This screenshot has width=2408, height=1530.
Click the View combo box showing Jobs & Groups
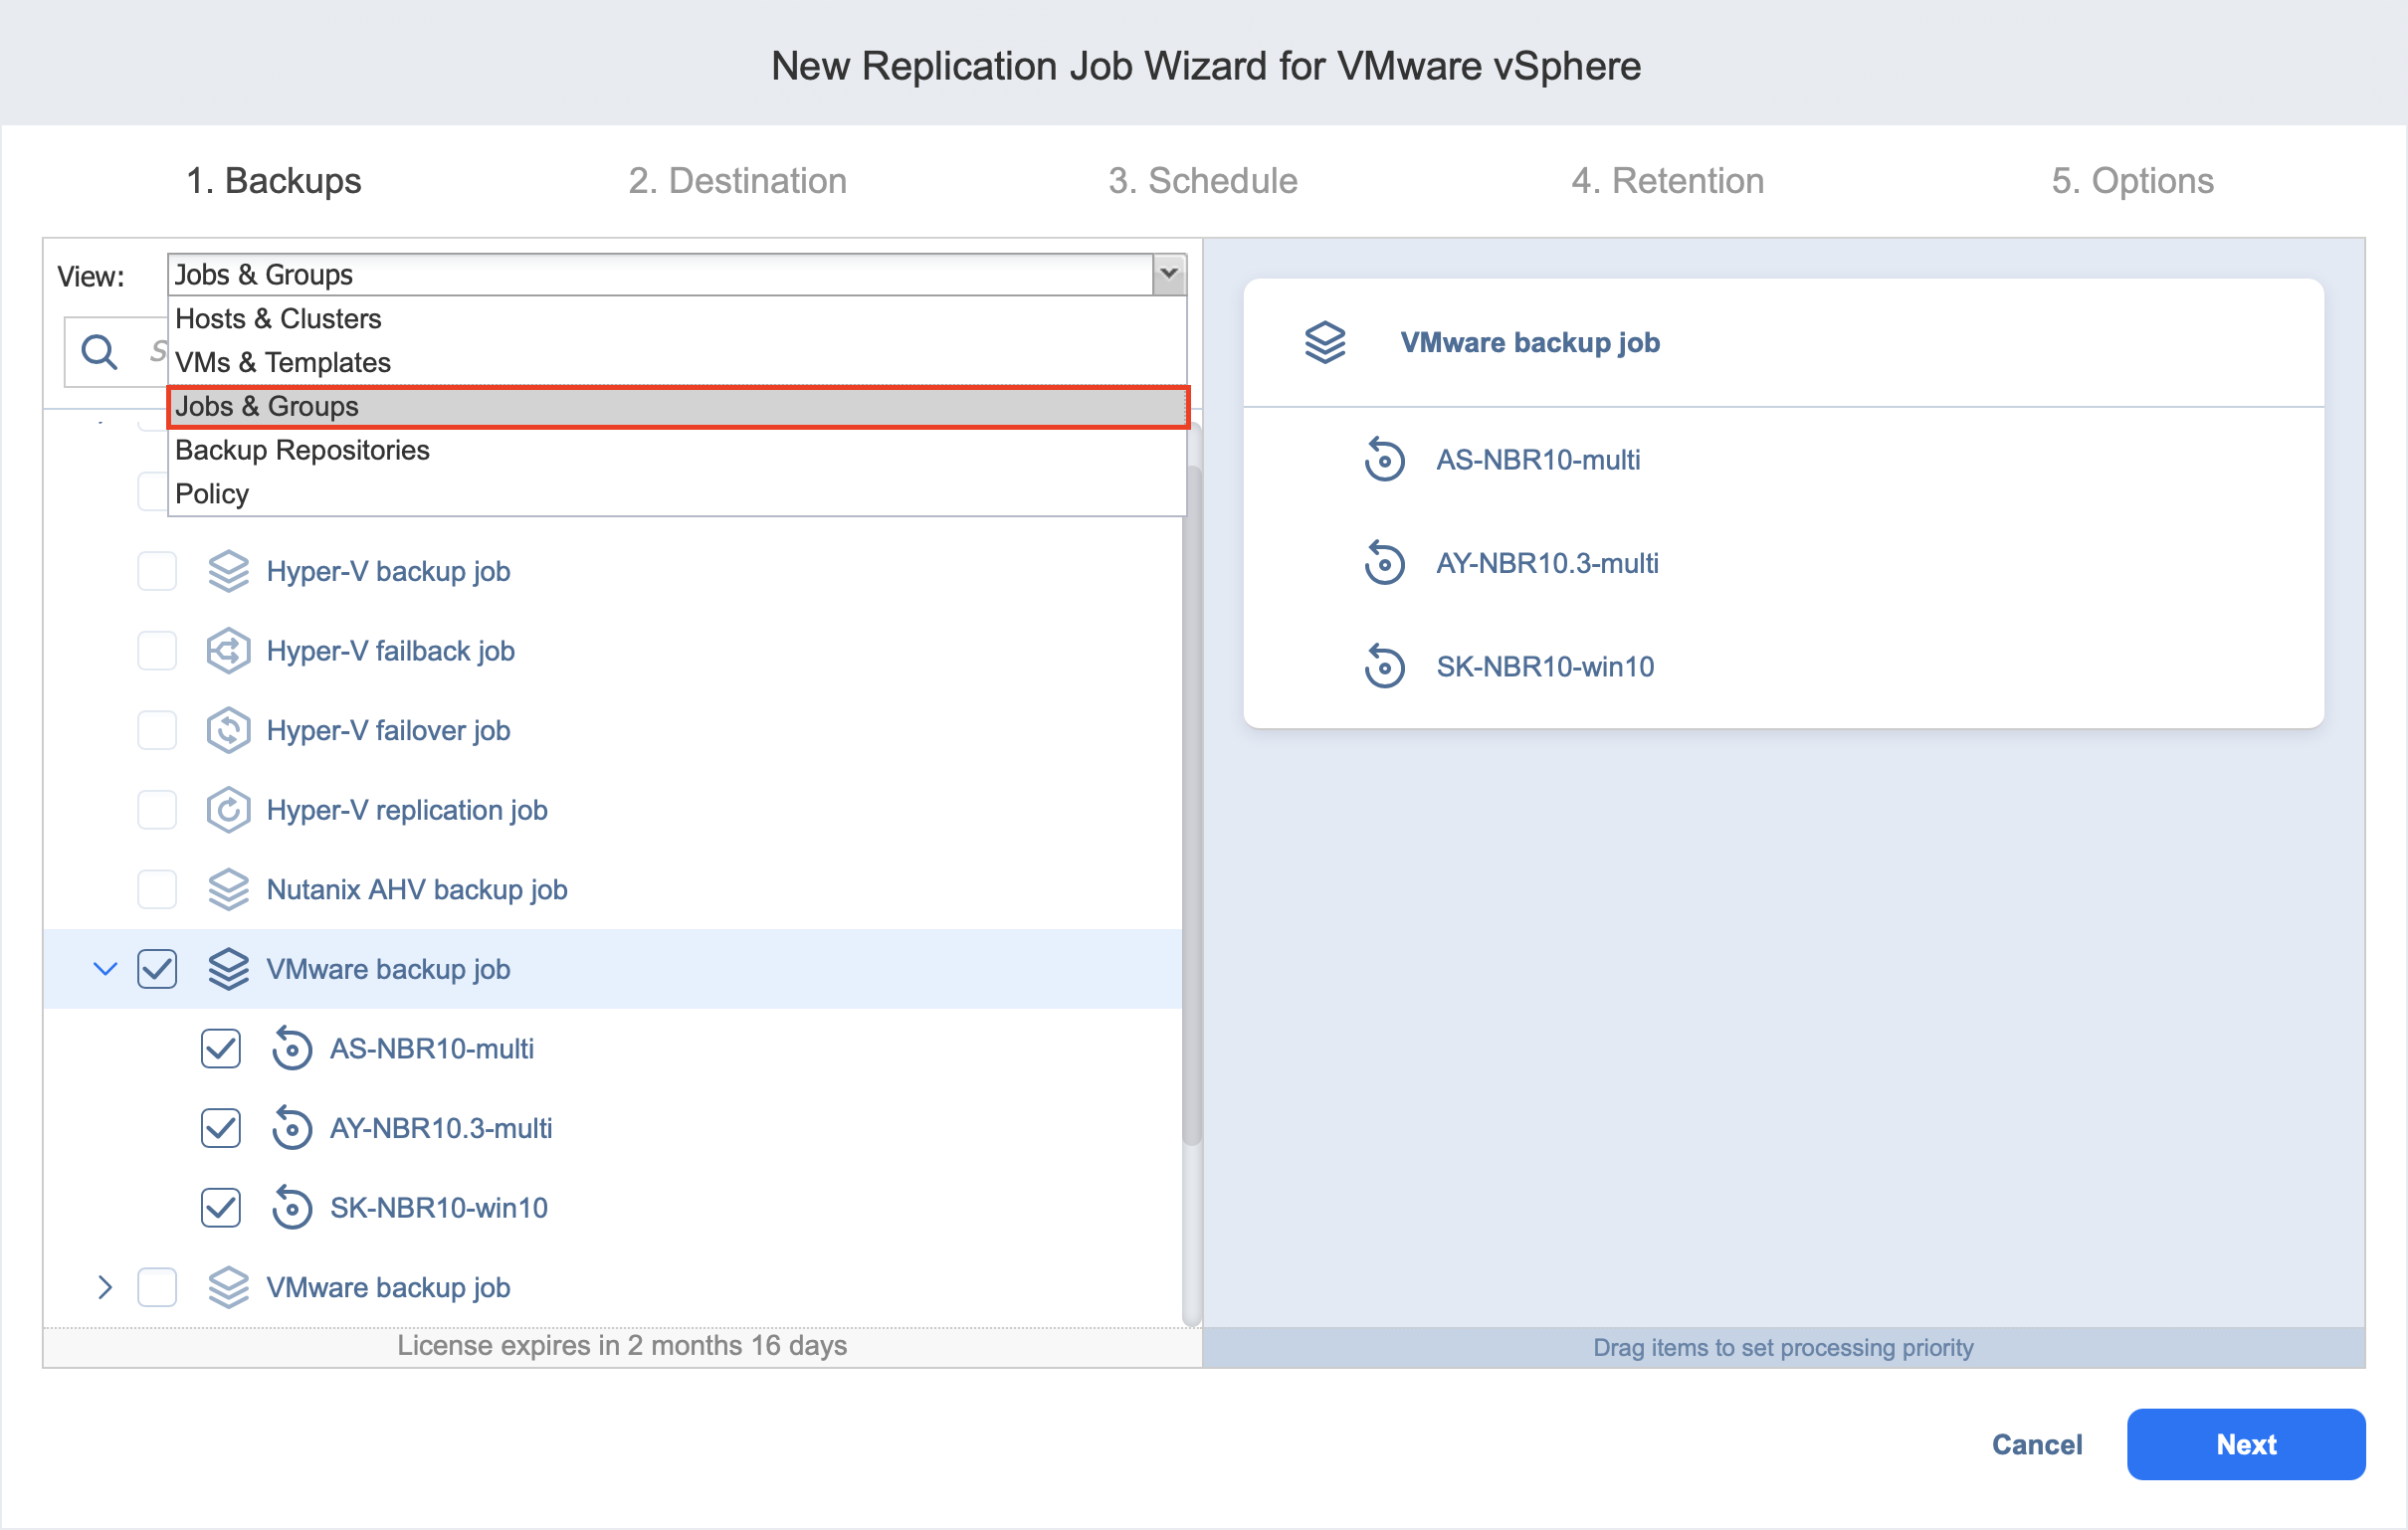click(x=677, y=274)
